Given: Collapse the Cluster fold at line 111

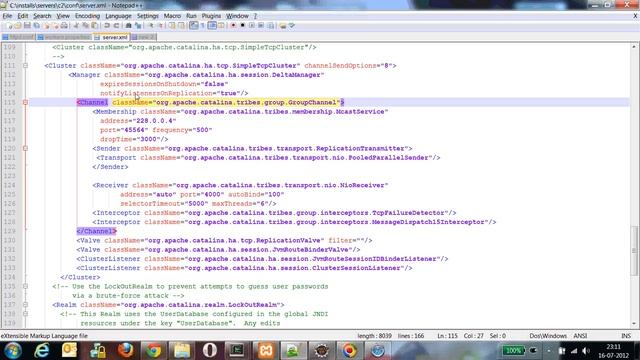Looking at the screenshot, I should (x=25, y=65).
